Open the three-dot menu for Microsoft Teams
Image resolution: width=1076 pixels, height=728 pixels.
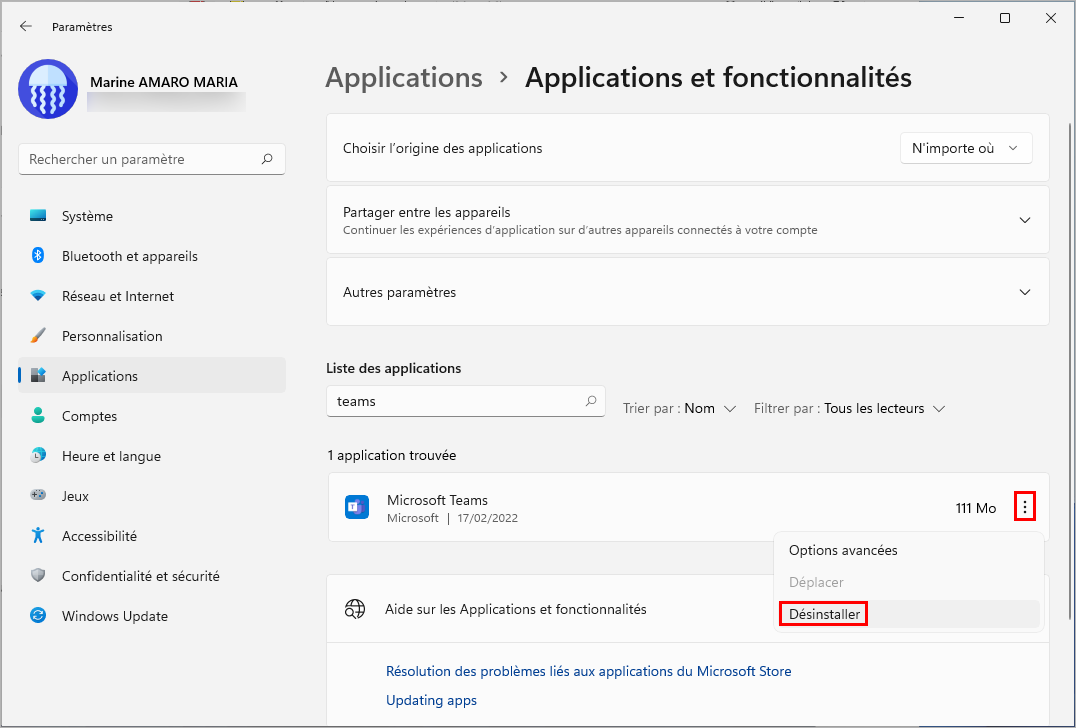click(1025, 507)
